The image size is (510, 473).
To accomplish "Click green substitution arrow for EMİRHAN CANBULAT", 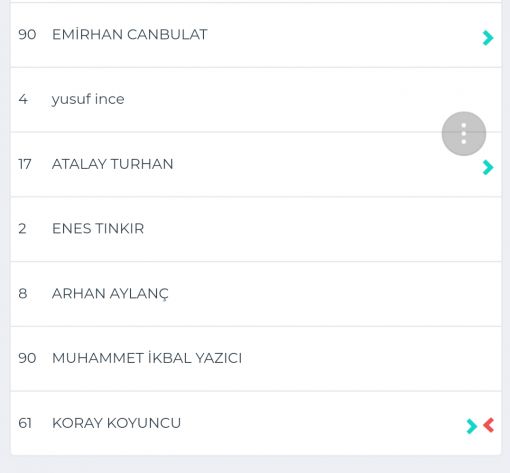I will pos(488,38).
